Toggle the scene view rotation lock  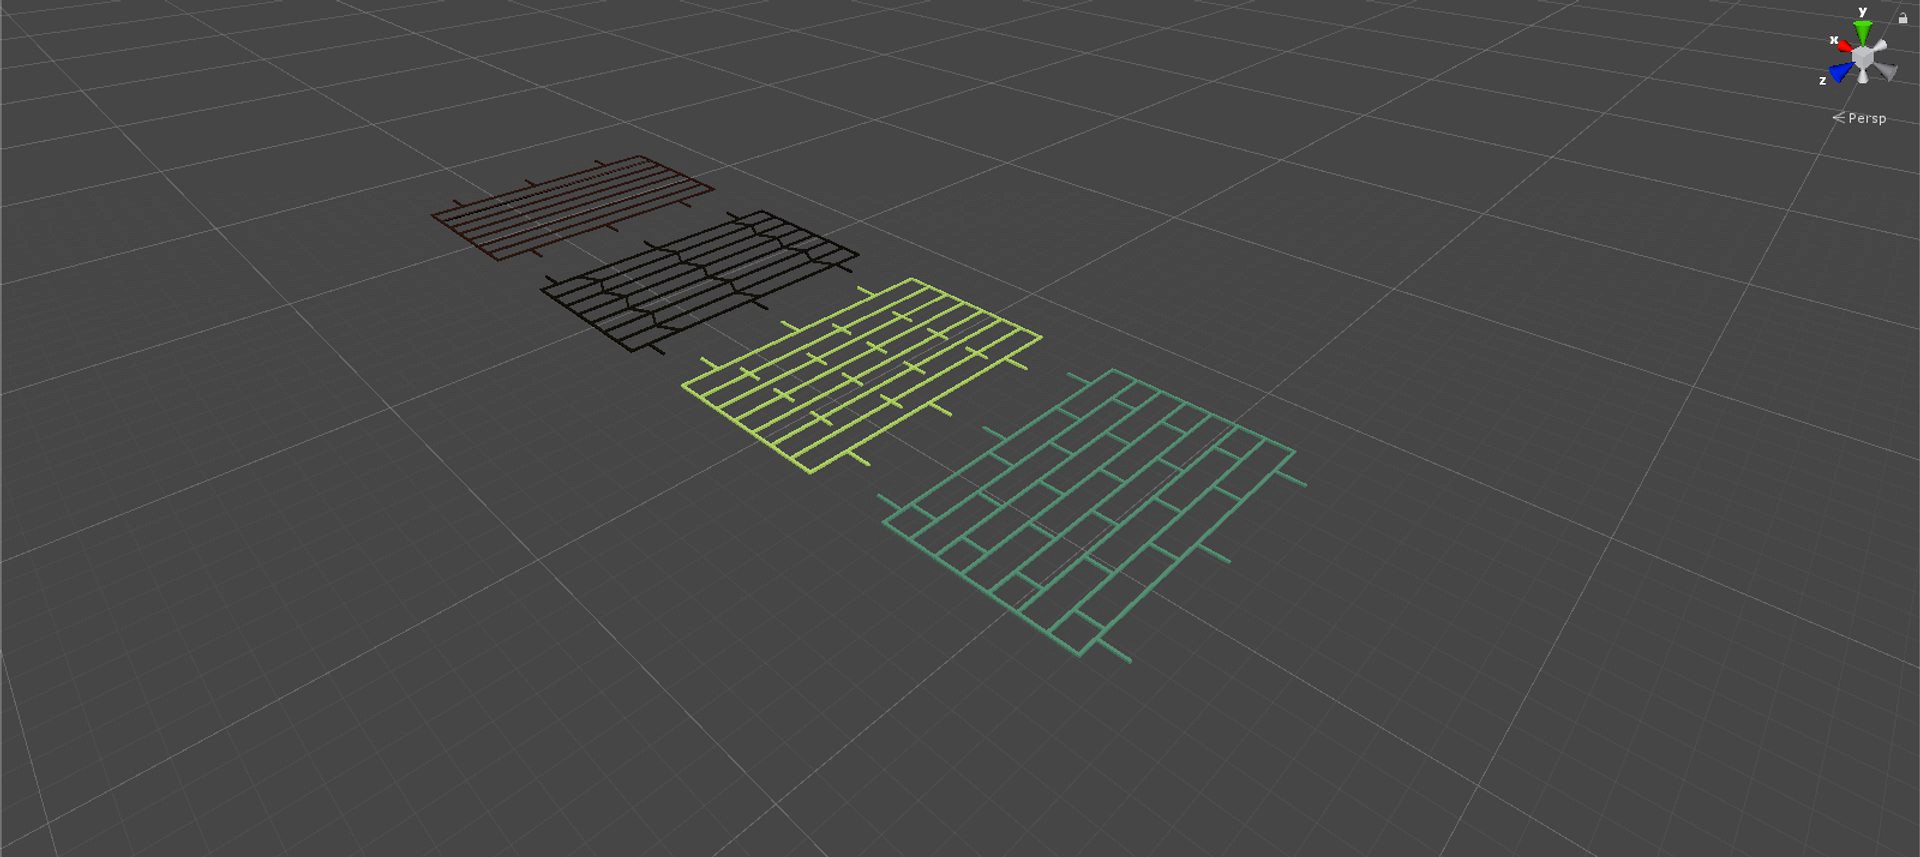coord(1902,18)
